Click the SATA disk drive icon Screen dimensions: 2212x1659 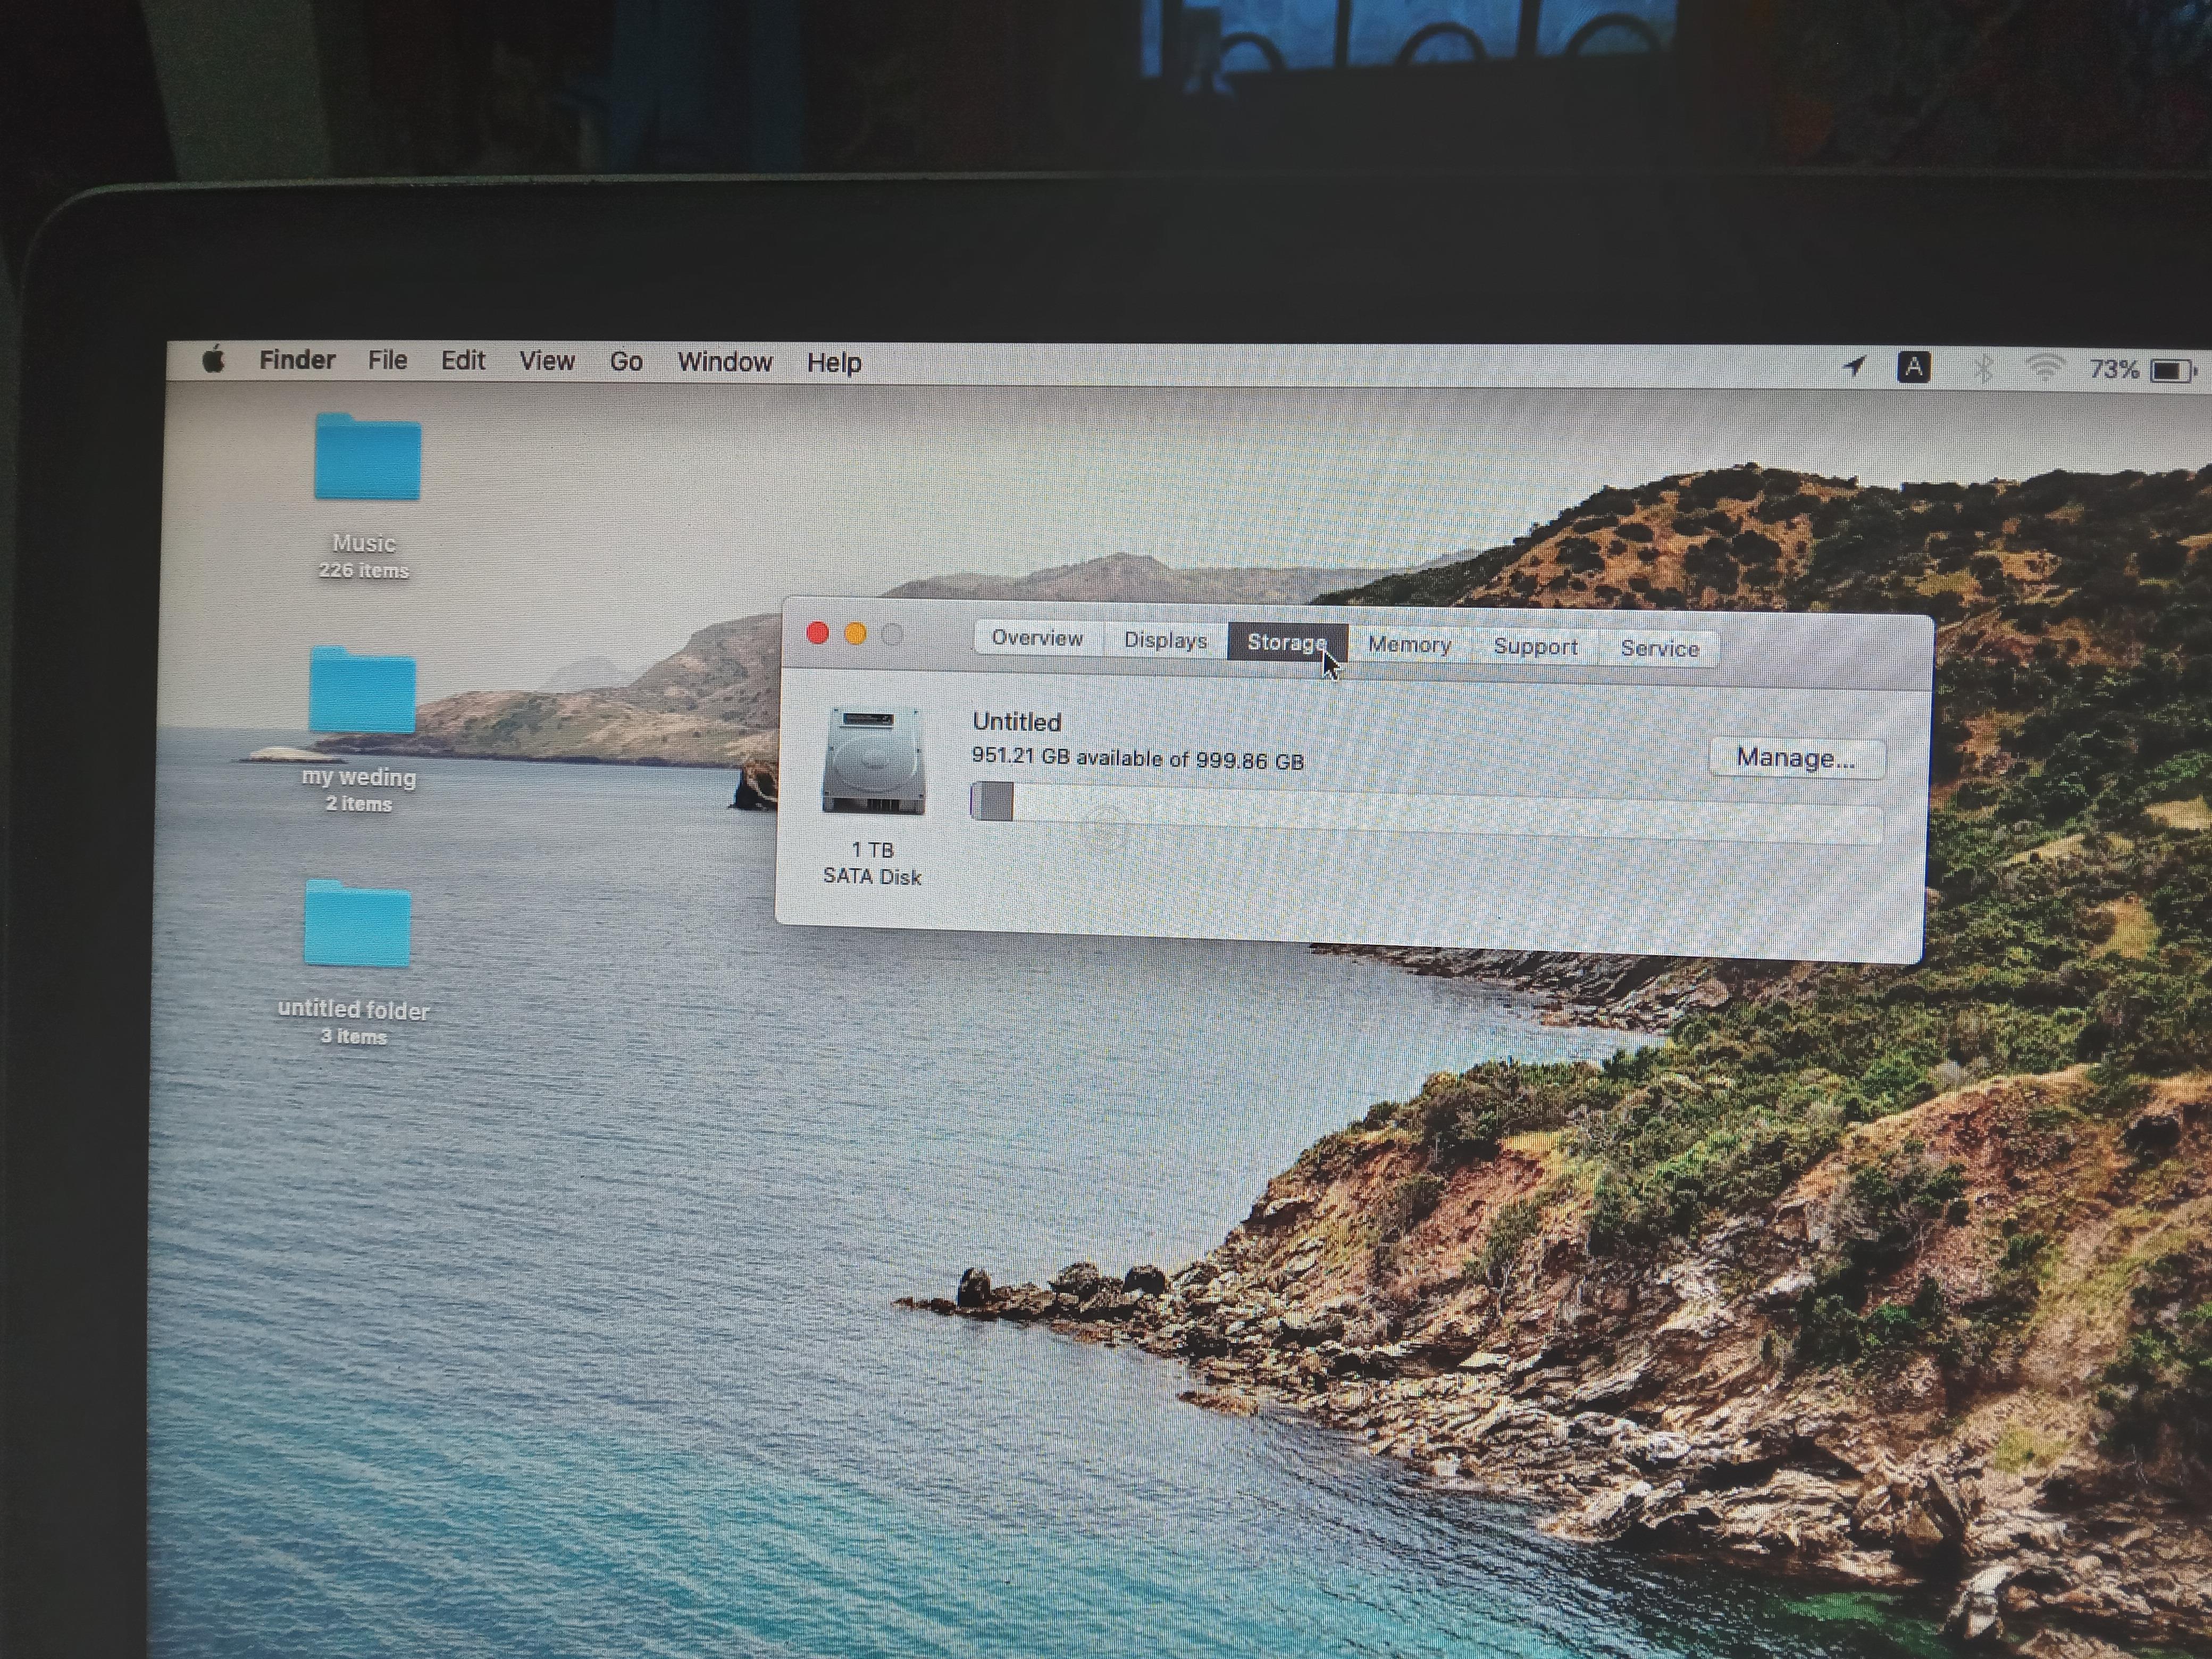[x=873, y=762]
